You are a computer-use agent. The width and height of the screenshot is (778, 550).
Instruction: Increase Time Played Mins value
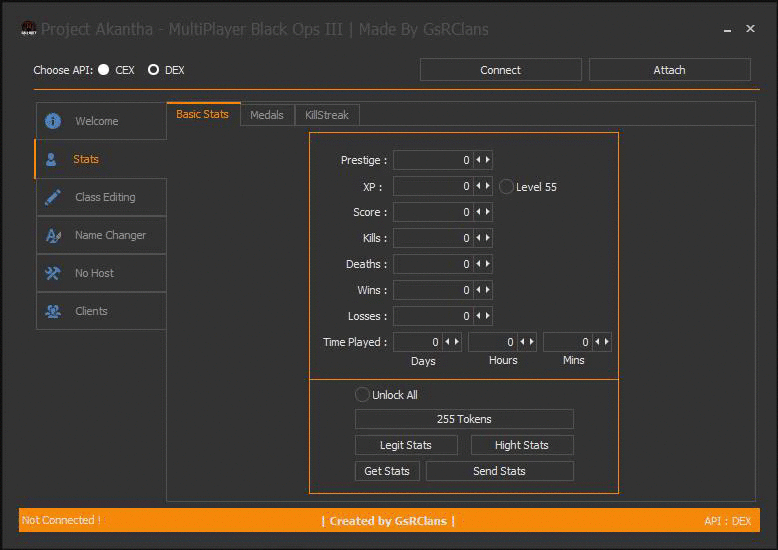tap(607, 342)
